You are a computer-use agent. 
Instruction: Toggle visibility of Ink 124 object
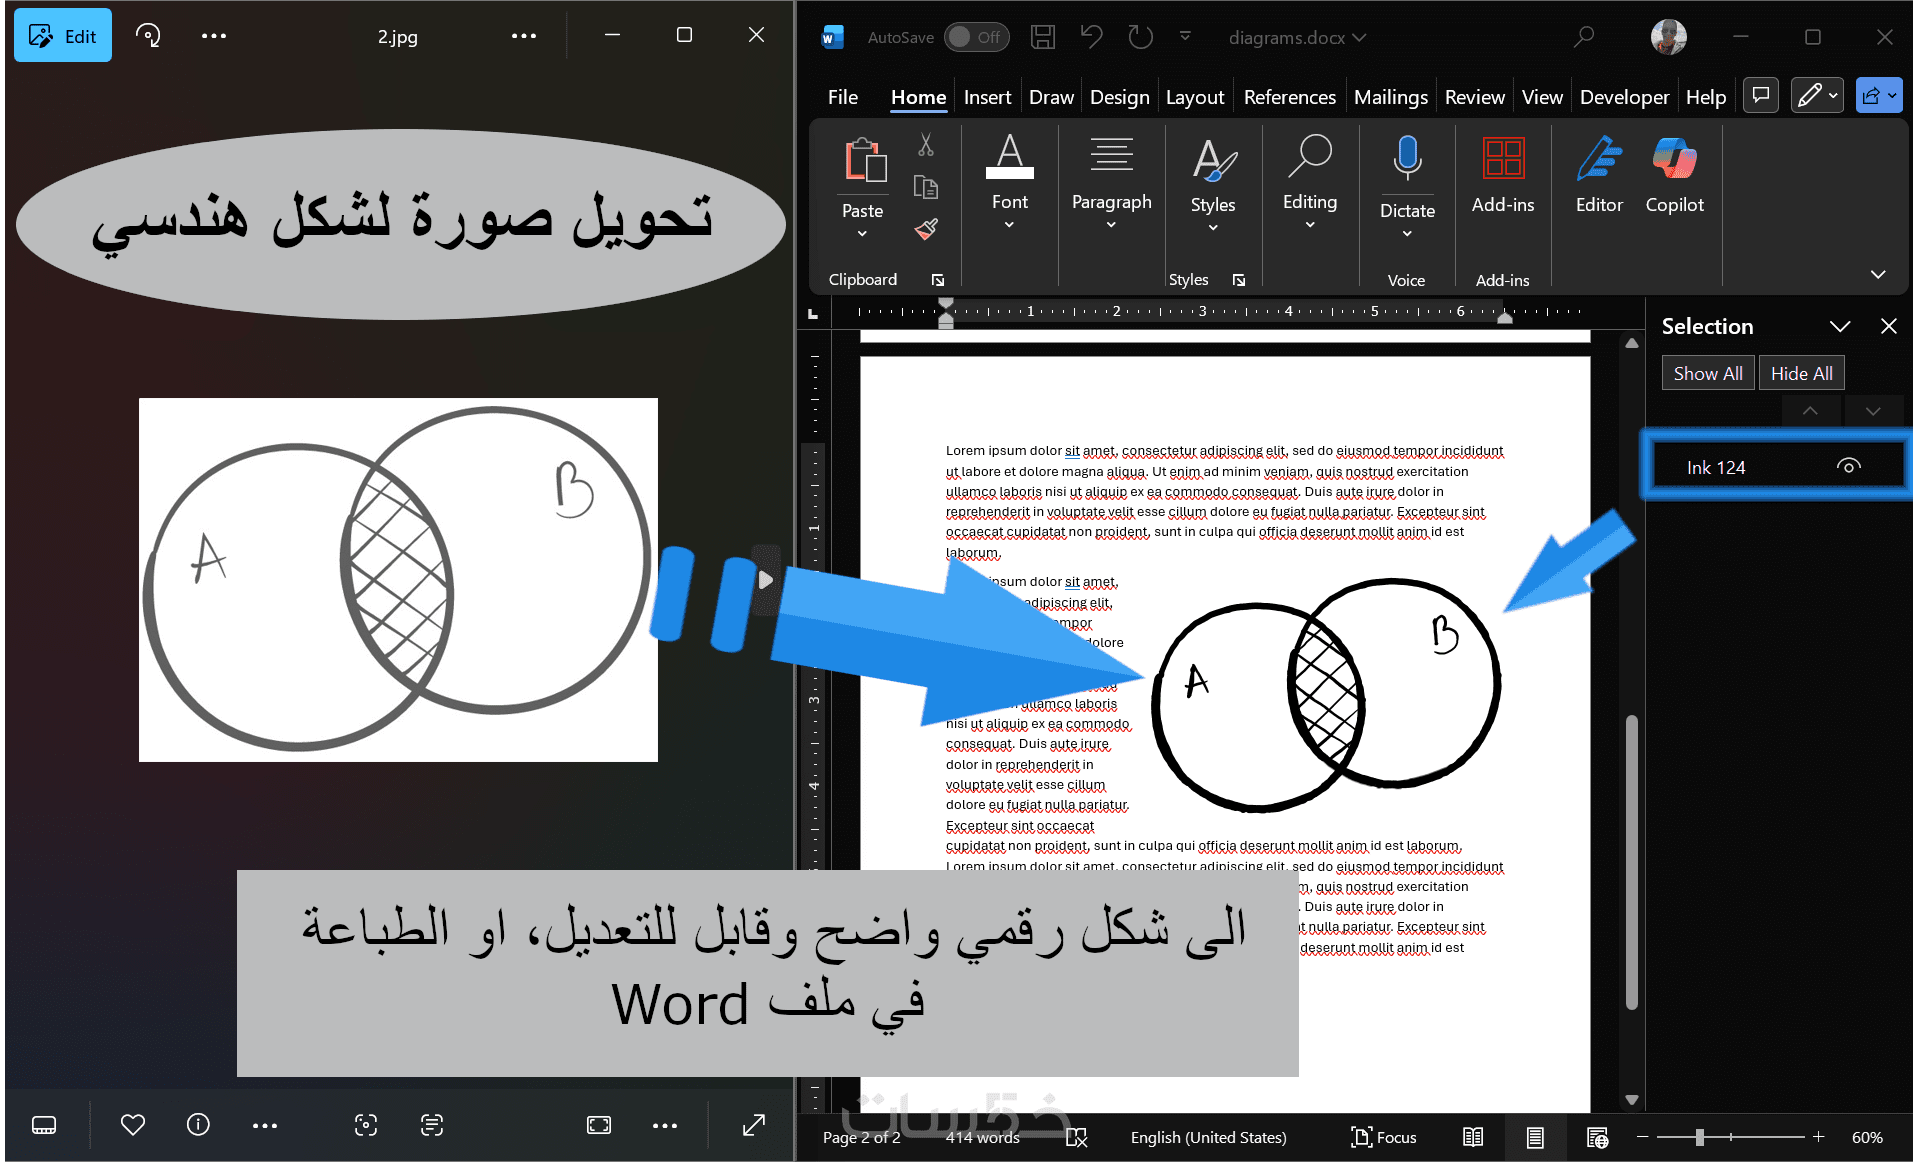tap(1849, 466)
